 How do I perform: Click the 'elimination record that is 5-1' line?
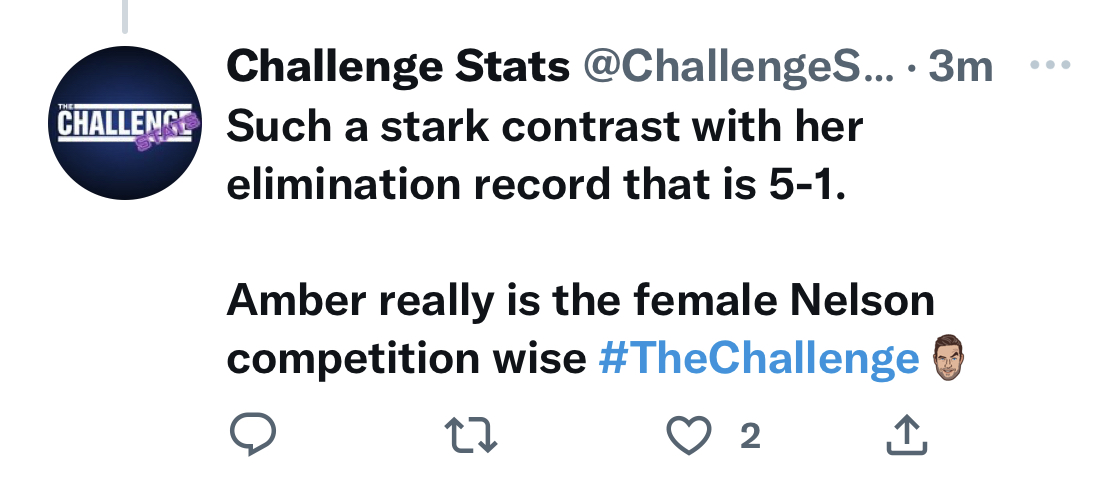tap(536, 184)
